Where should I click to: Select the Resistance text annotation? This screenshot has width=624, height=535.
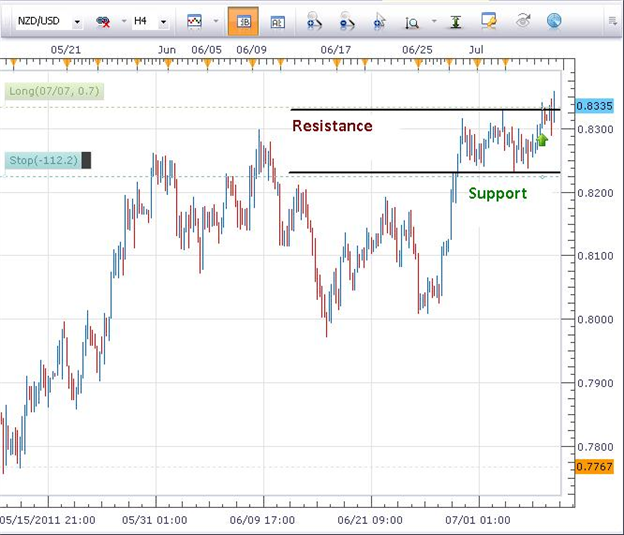(x=332, y=126)
